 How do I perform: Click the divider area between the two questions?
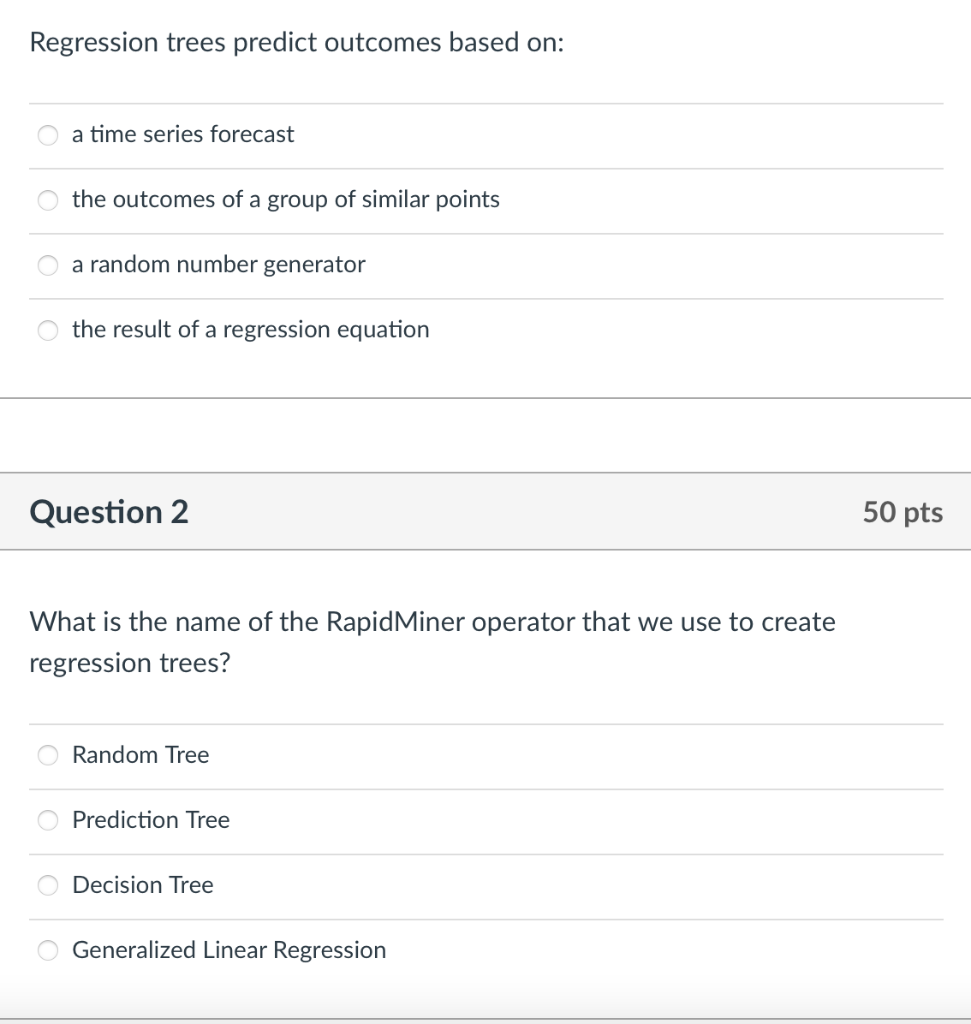[x=485, y=435]
